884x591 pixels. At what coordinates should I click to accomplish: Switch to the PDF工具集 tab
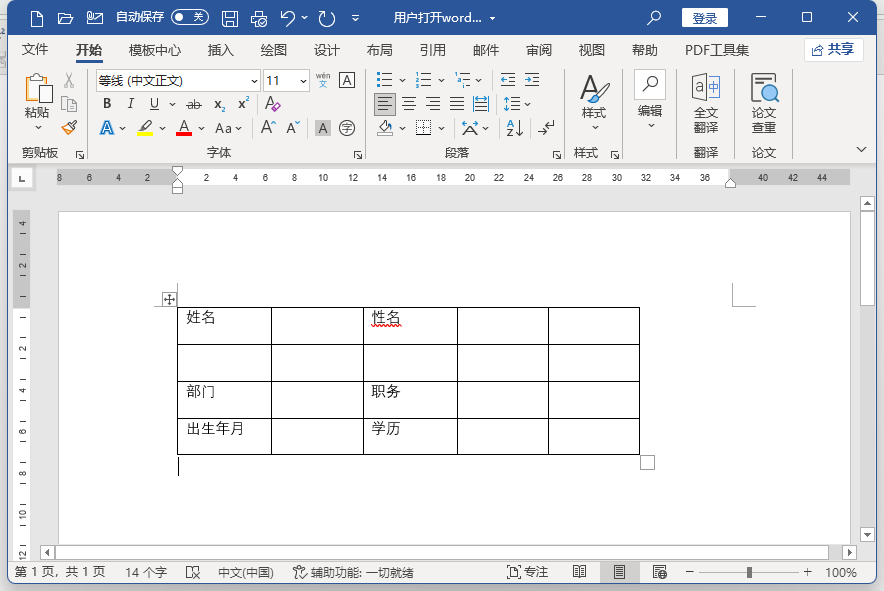(x=717, y=50)
